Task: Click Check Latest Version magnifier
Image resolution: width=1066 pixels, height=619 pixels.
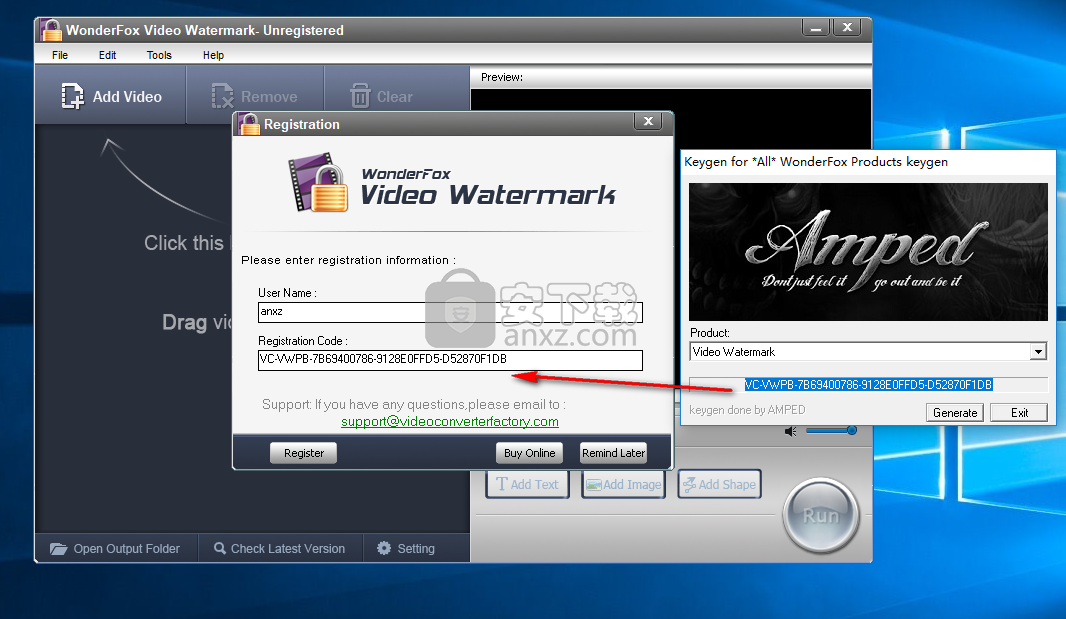Action: tap(220, 548)
